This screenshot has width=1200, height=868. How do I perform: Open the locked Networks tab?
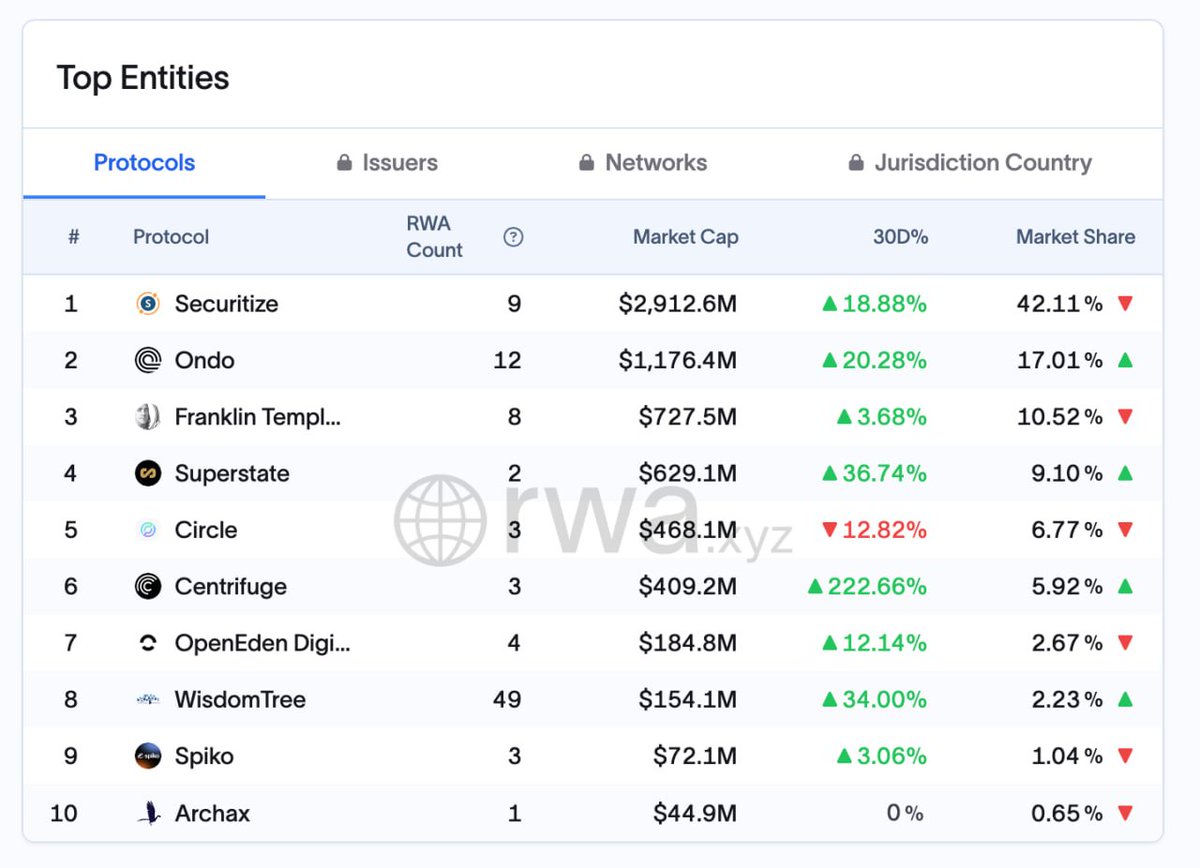coord(643,163)
